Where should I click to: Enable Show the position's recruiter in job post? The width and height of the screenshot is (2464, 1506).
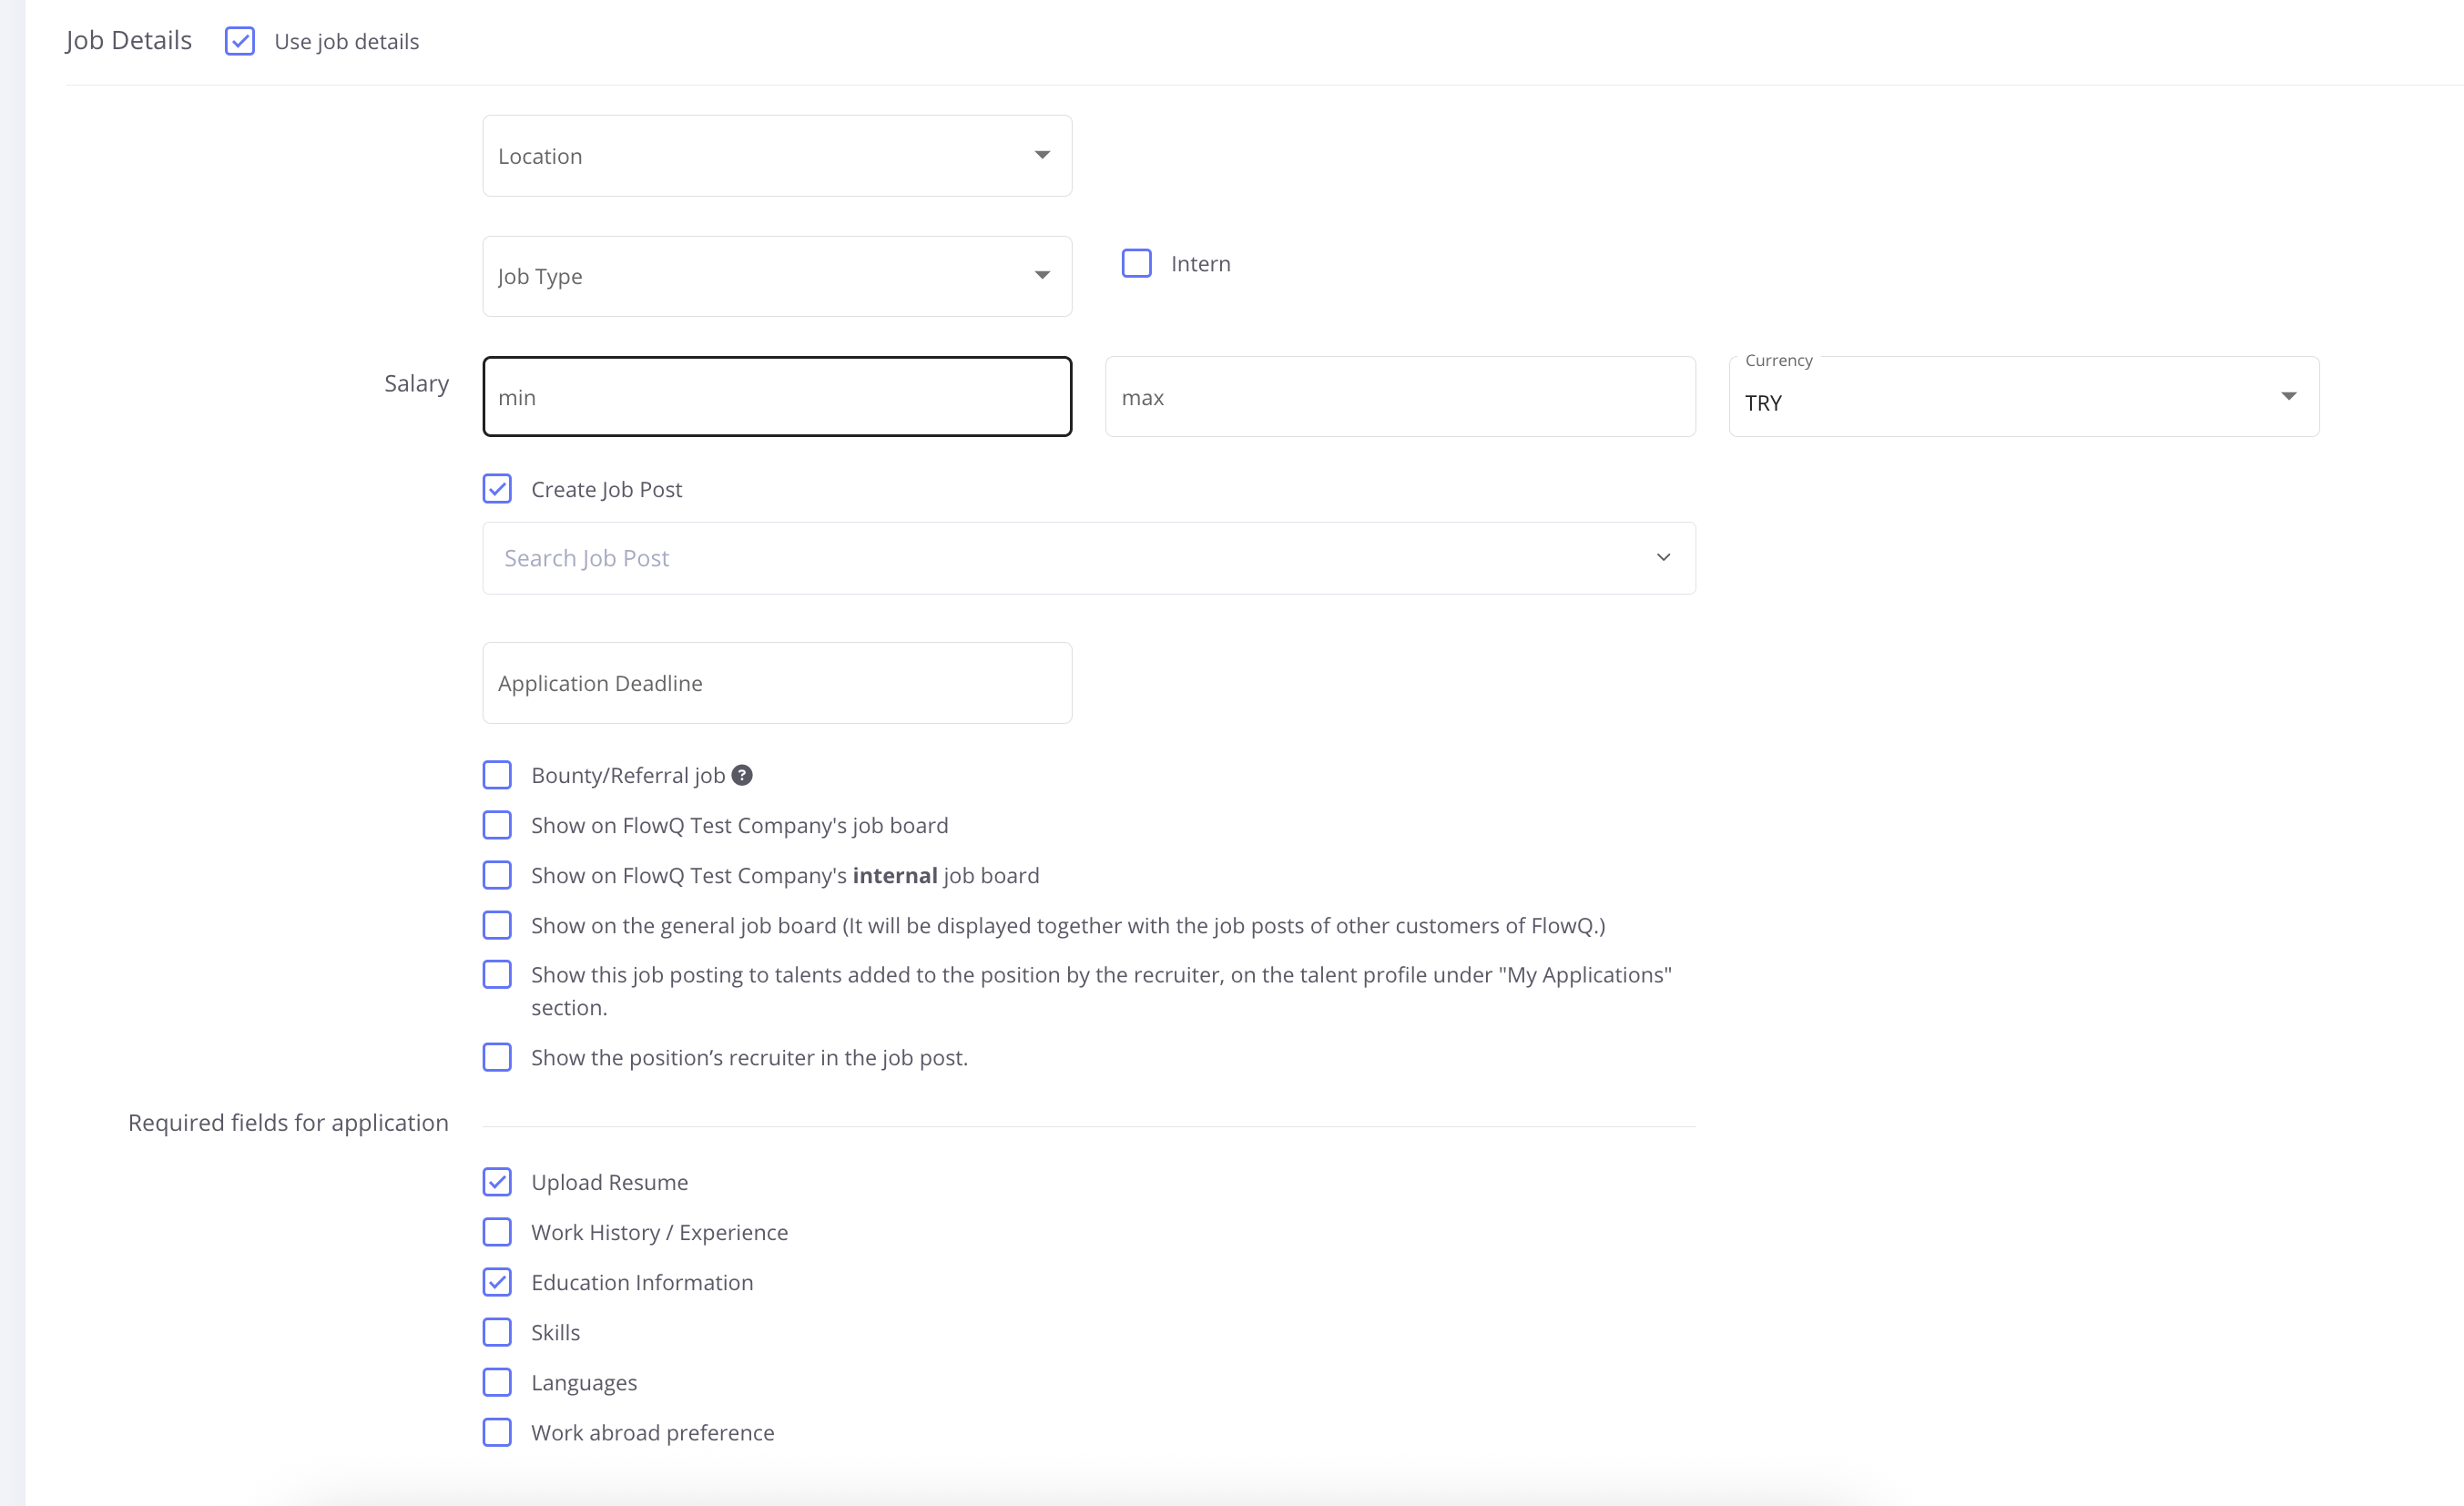497,1057
